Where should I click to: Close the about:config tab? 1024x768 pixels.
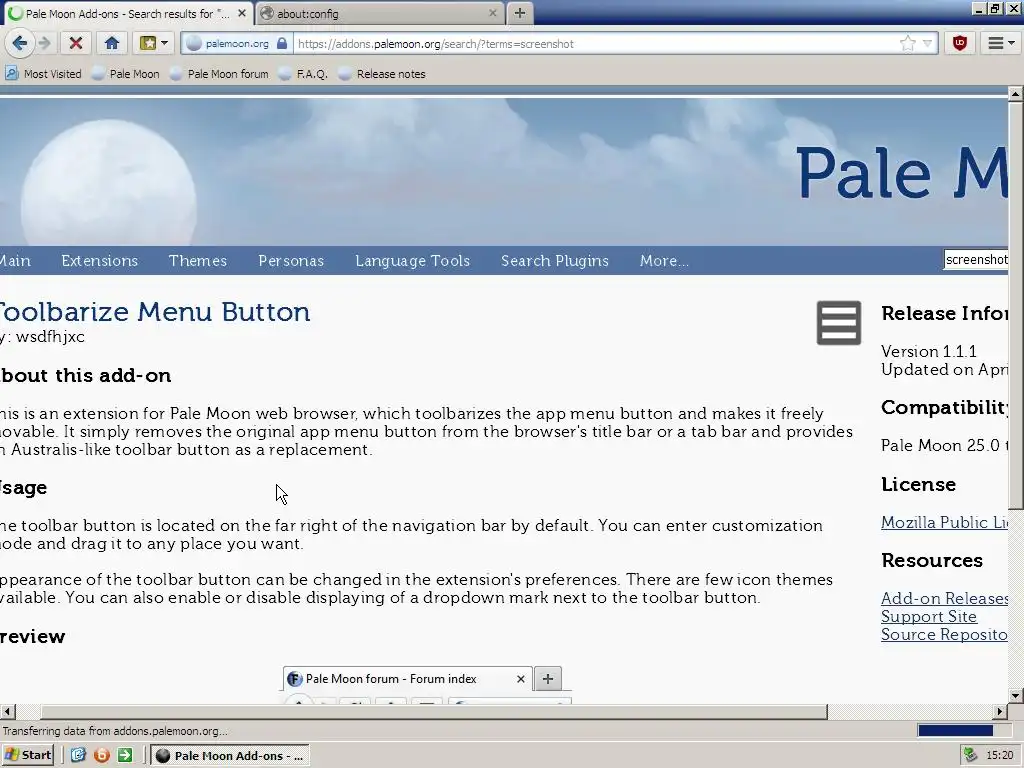493,13
